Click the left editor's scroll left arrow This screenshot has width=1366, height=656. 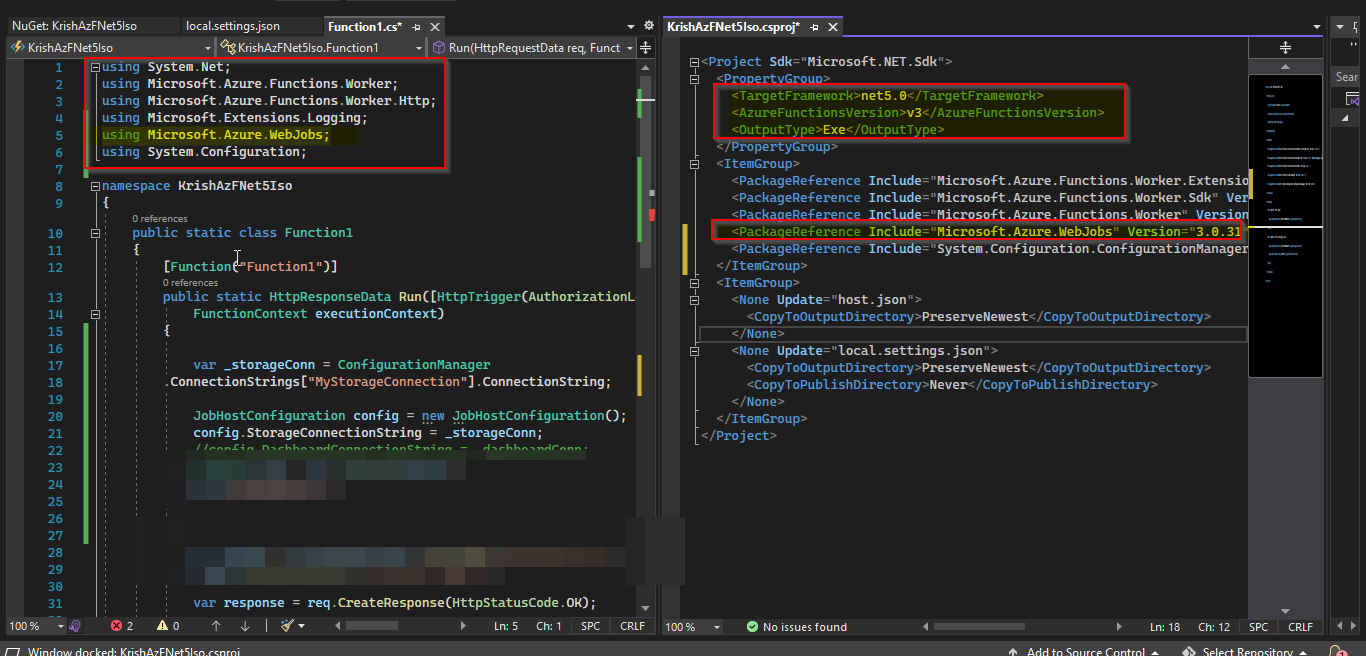[336, 627]
